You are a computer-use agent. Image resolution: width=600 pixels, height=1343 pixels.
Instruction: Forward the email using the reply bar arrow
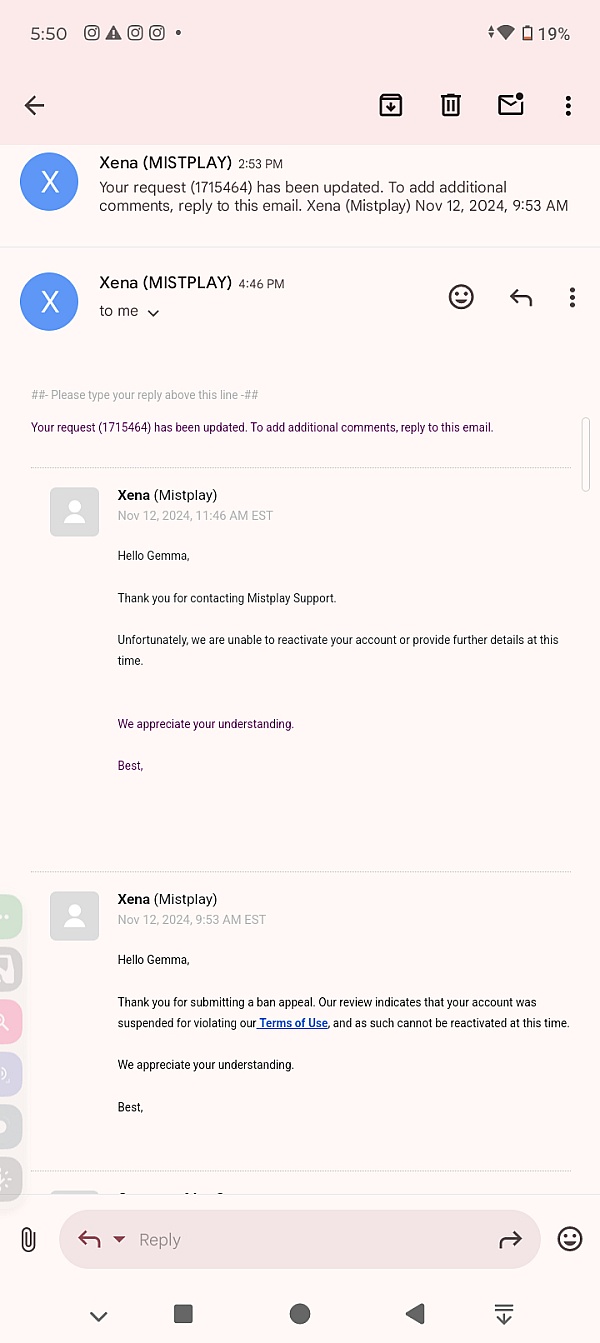pyautogui.click(x=510, y=1240)
